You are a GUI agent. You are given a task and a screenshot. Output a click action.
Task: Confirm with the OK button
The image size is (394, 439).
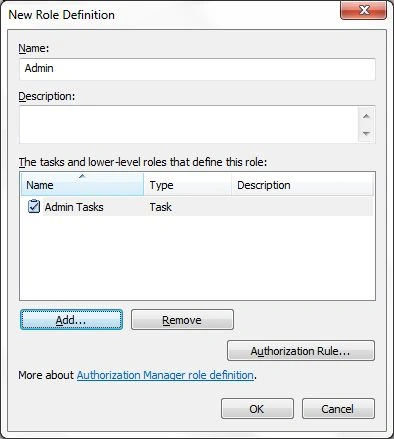point(257,409)
